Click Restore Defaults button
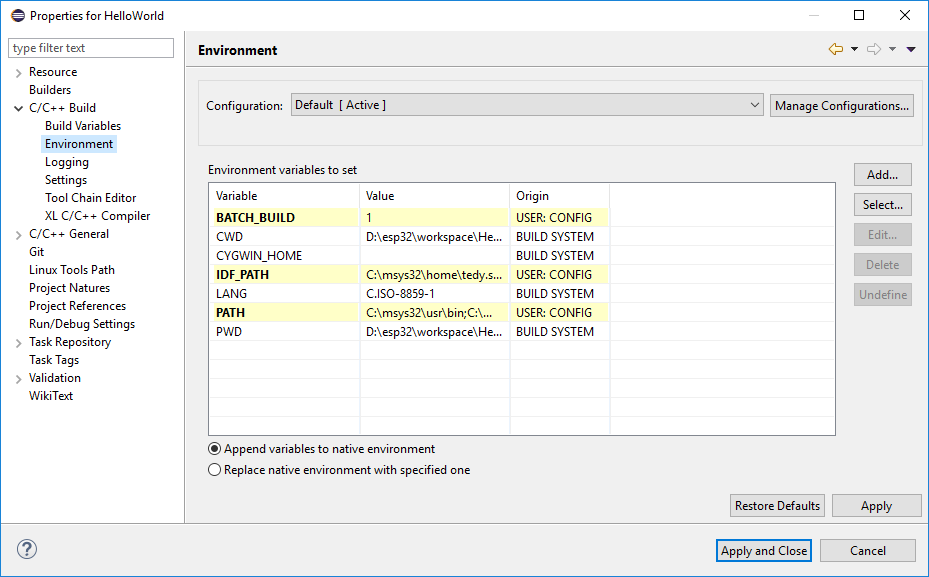Viewport: 929px width, 577px height. click(778, 506)
